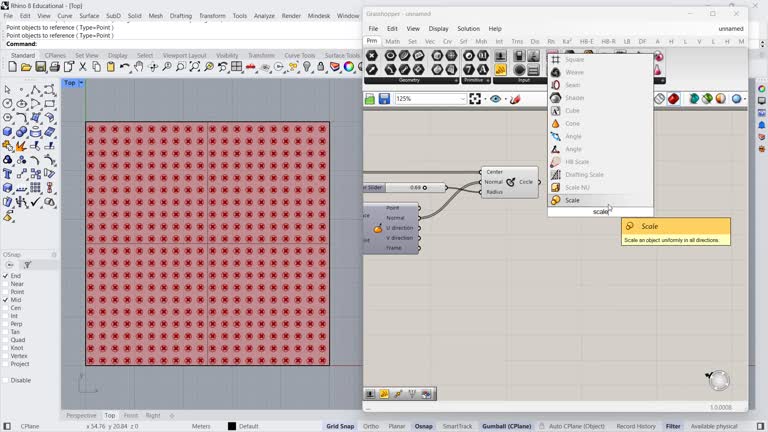
Task: Click the Undo arrow icon
Action: [125, 67]
